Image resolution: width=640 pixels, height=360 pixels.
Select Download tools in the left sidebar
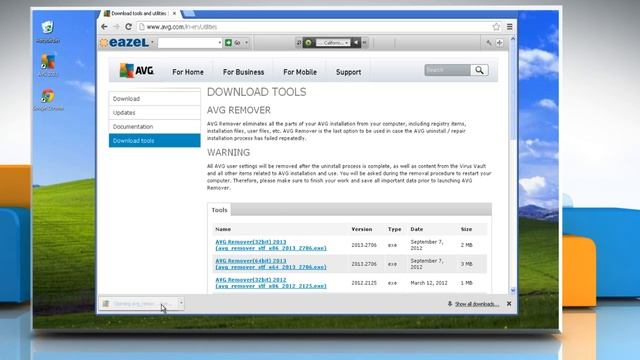coord(155,140)
